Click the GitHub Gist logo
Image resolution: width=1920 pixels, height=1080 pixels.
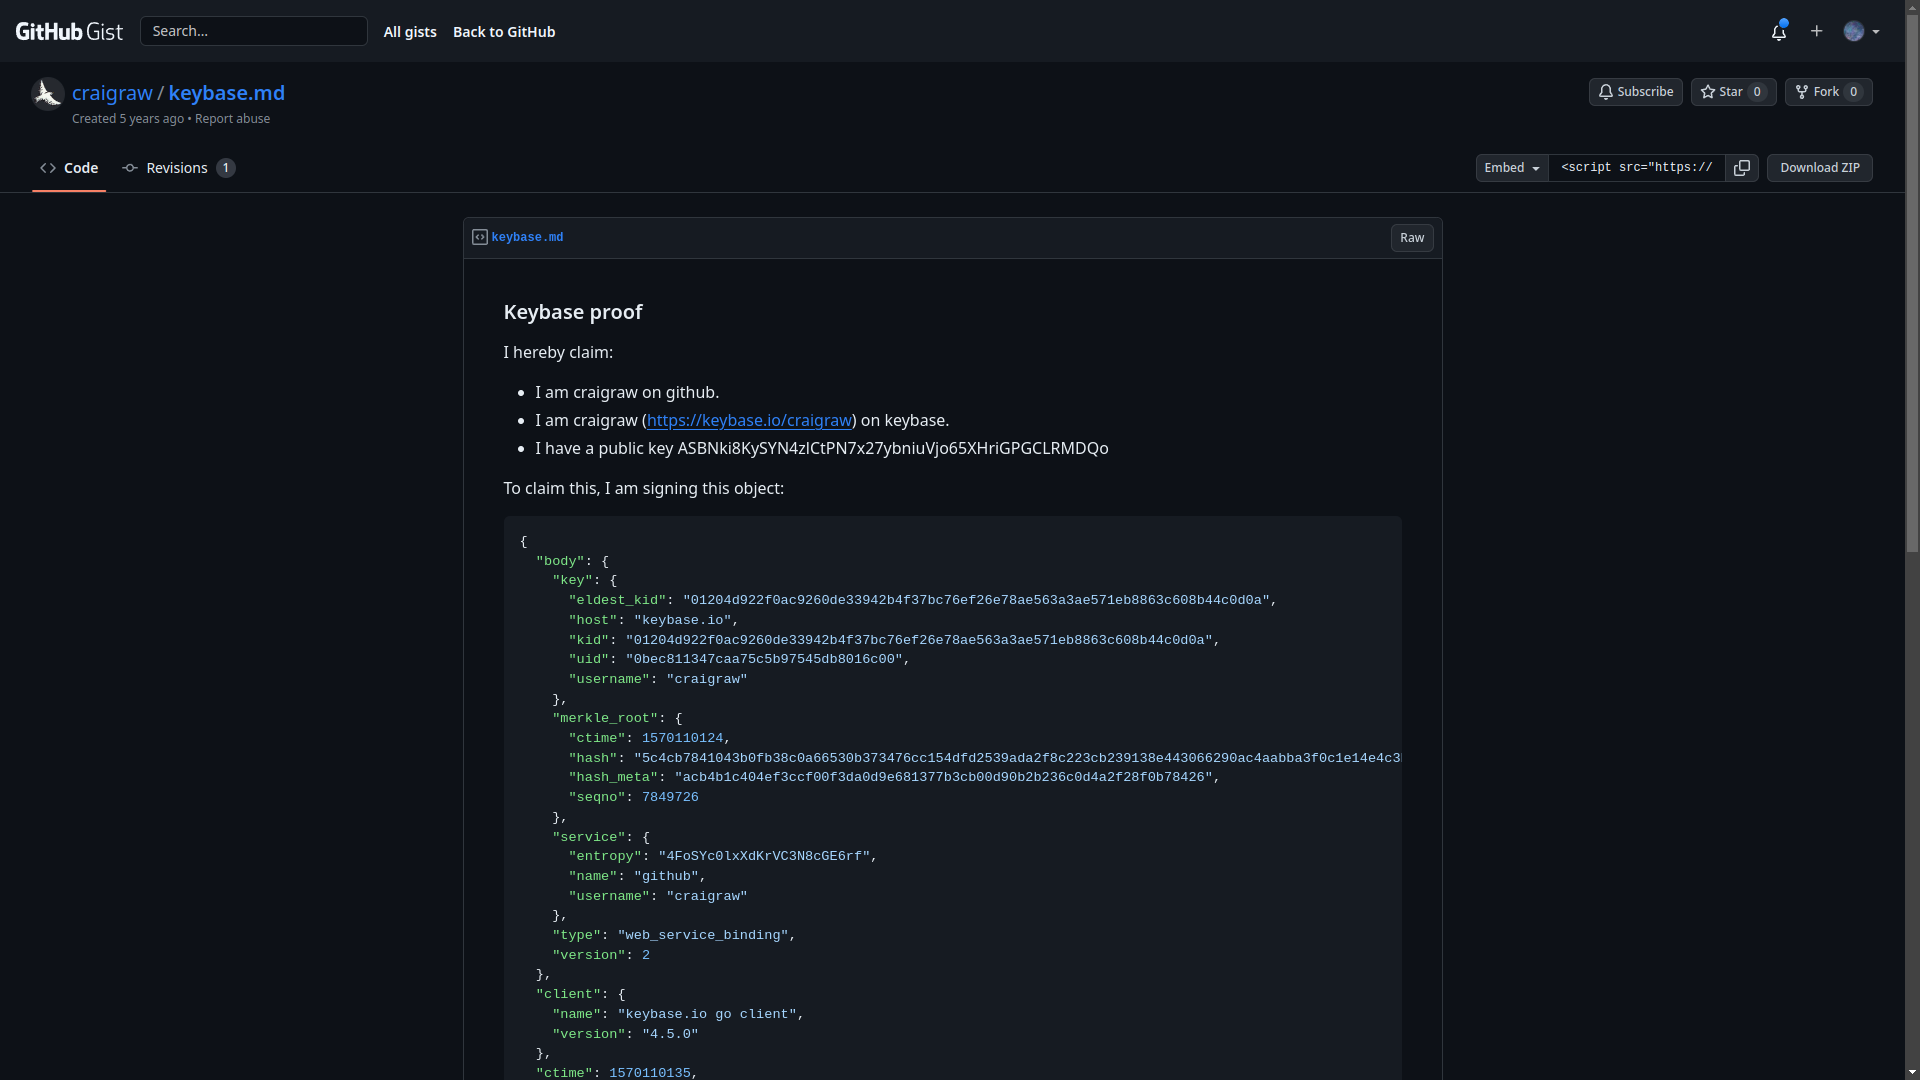click(69, 31)
